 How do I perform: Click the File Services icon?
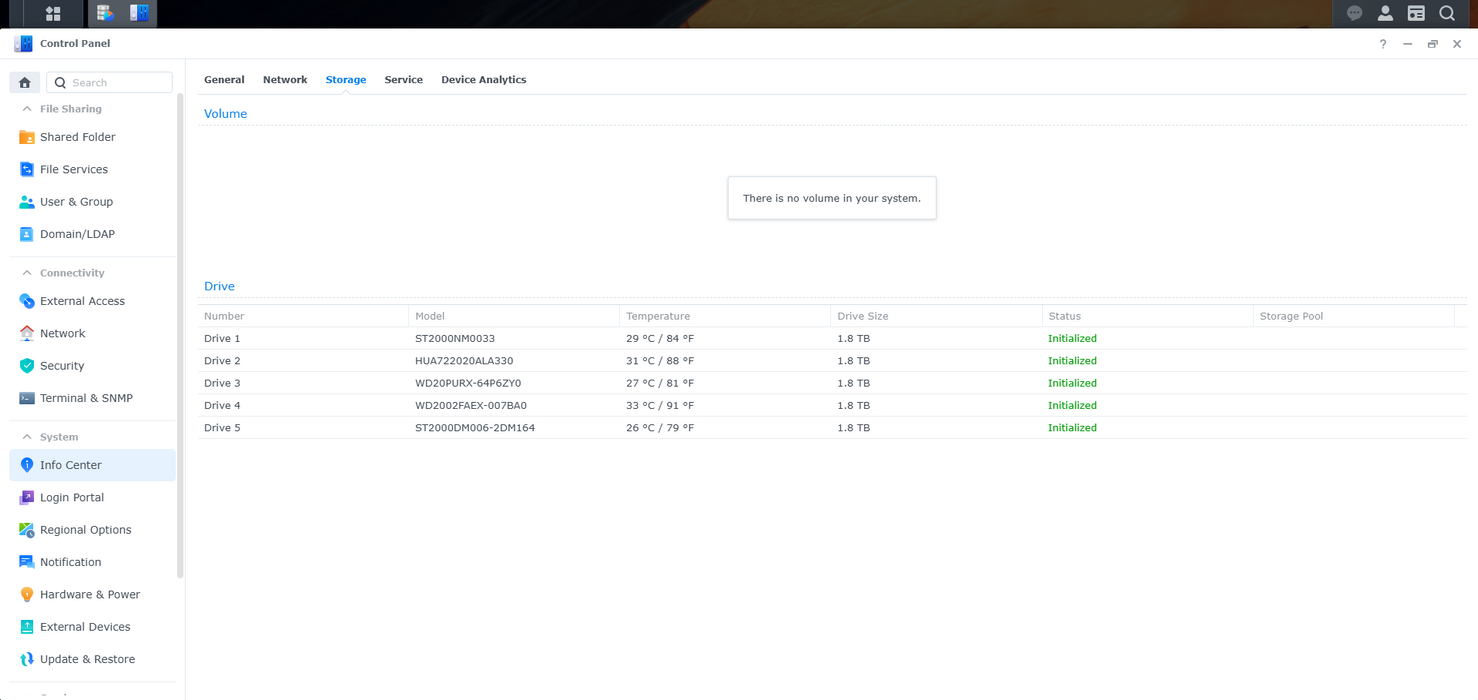coord(27,169)
